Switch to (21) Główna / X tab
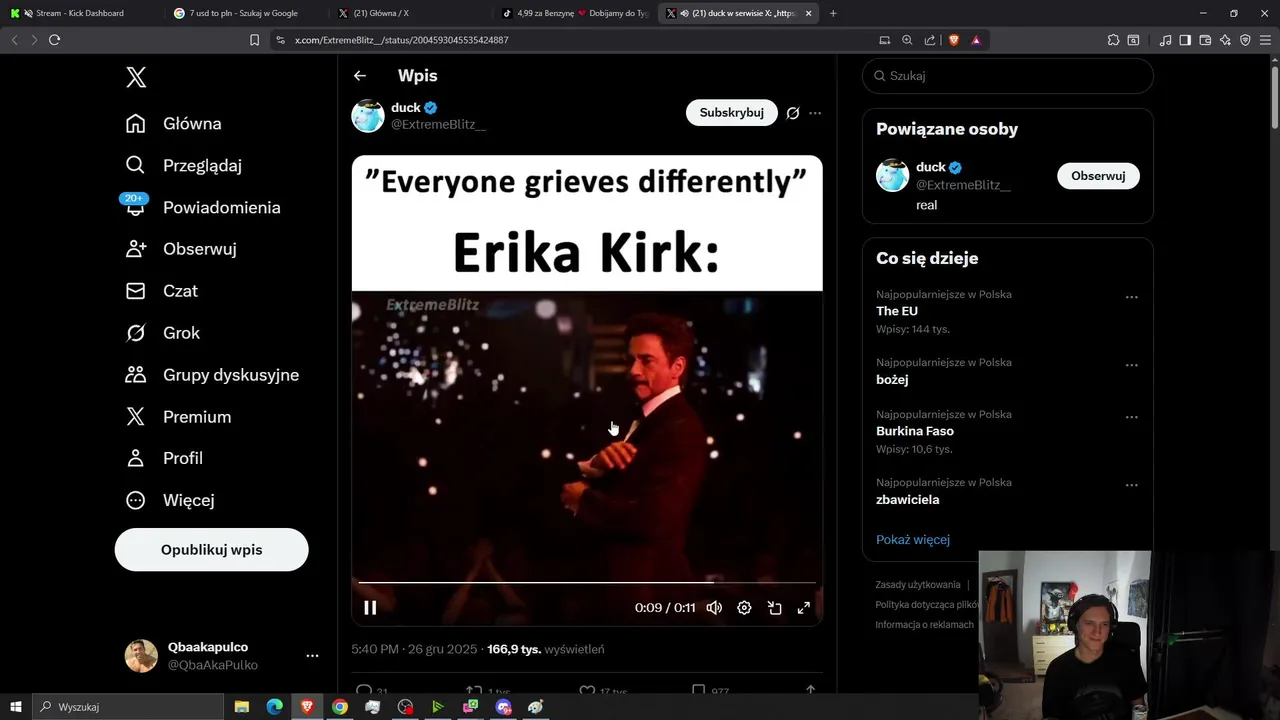 [x=411, y=13]
